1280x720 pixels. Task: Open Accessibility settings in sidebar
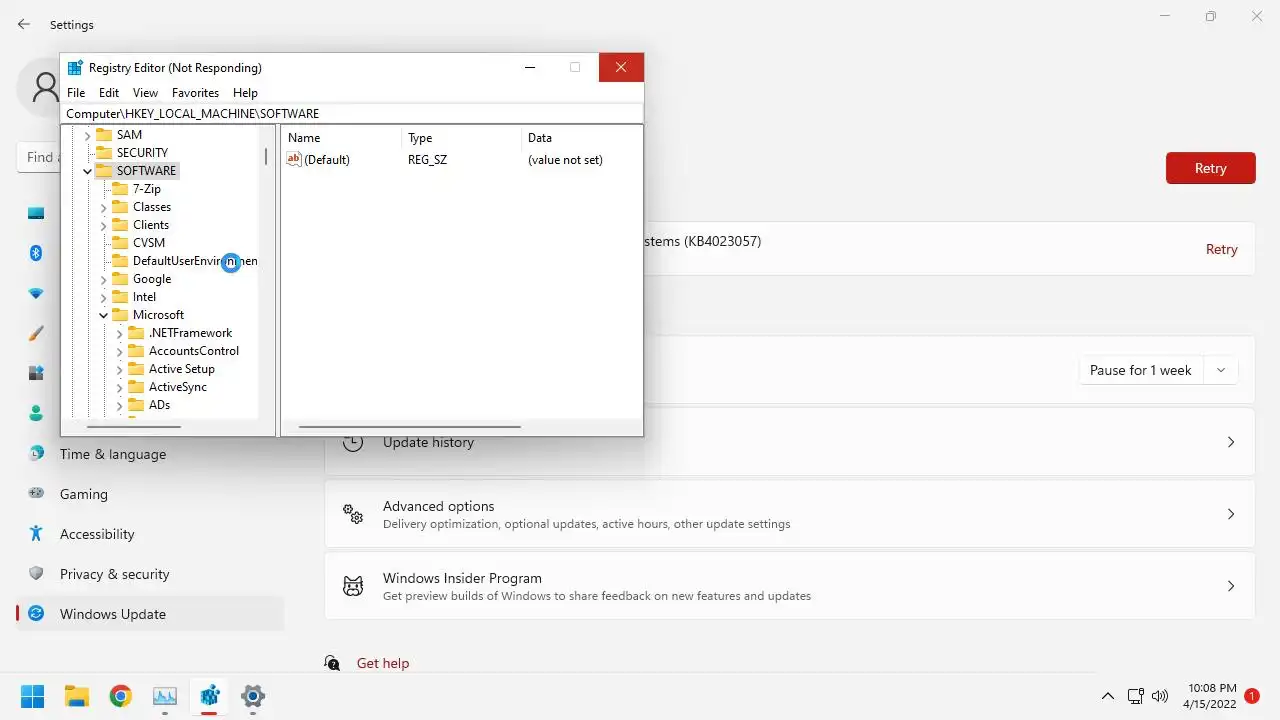pos(150,534)
